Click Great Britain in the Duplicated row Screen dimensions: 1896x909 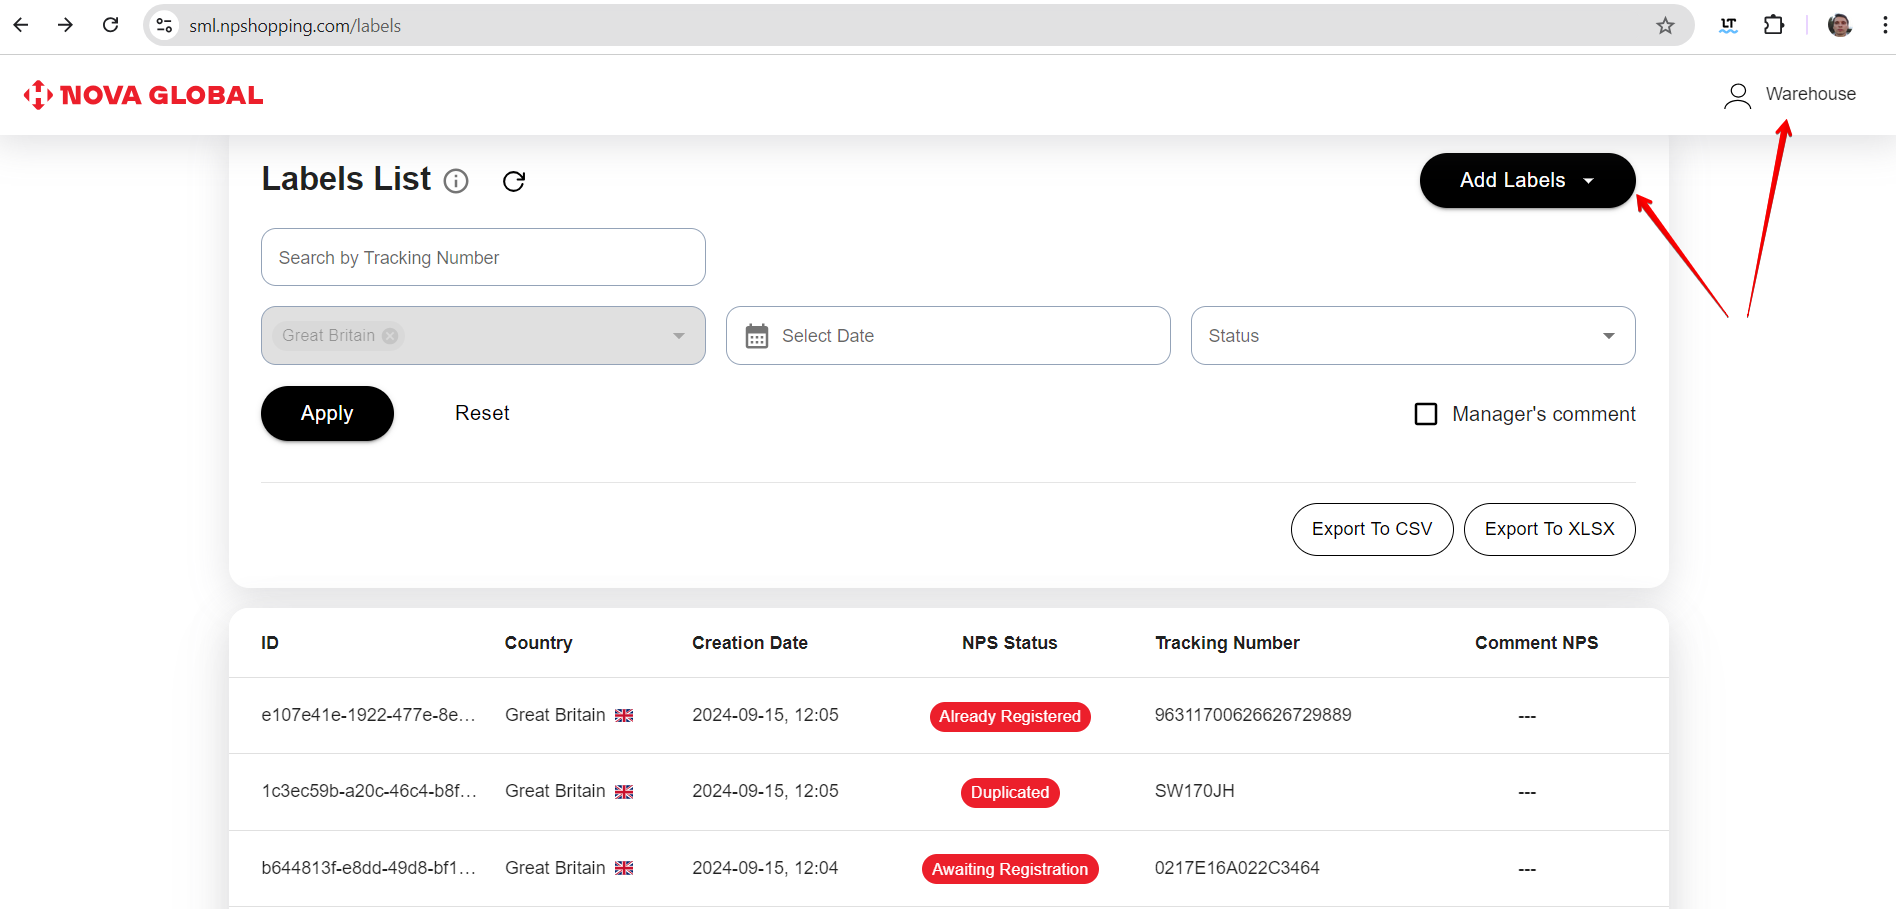click(555, 791)
